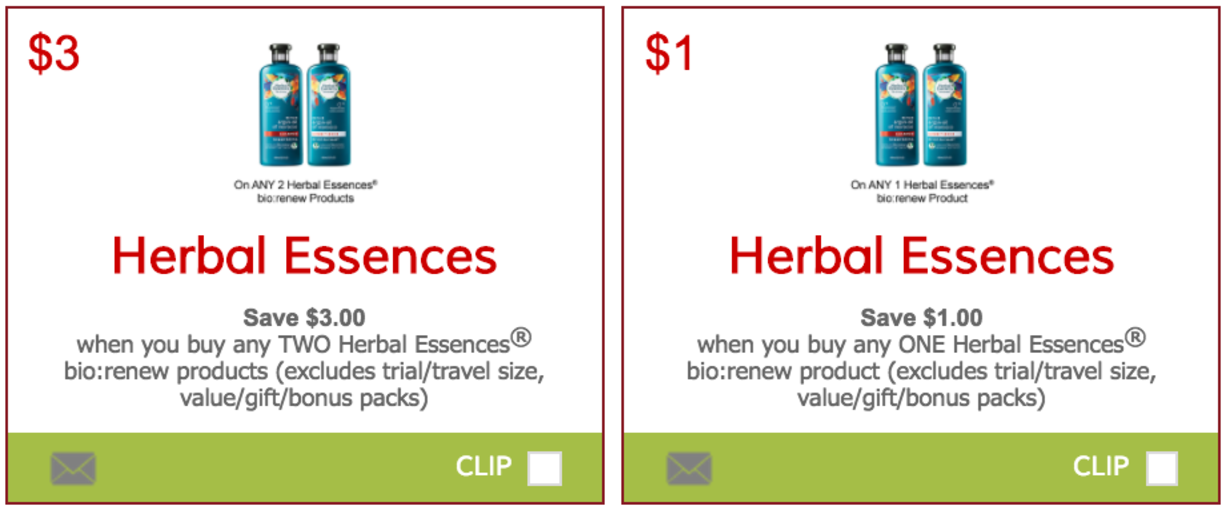This screenshot has width=1226, height=508.
Task: Click the red $3 amount label
Action: 53,53
